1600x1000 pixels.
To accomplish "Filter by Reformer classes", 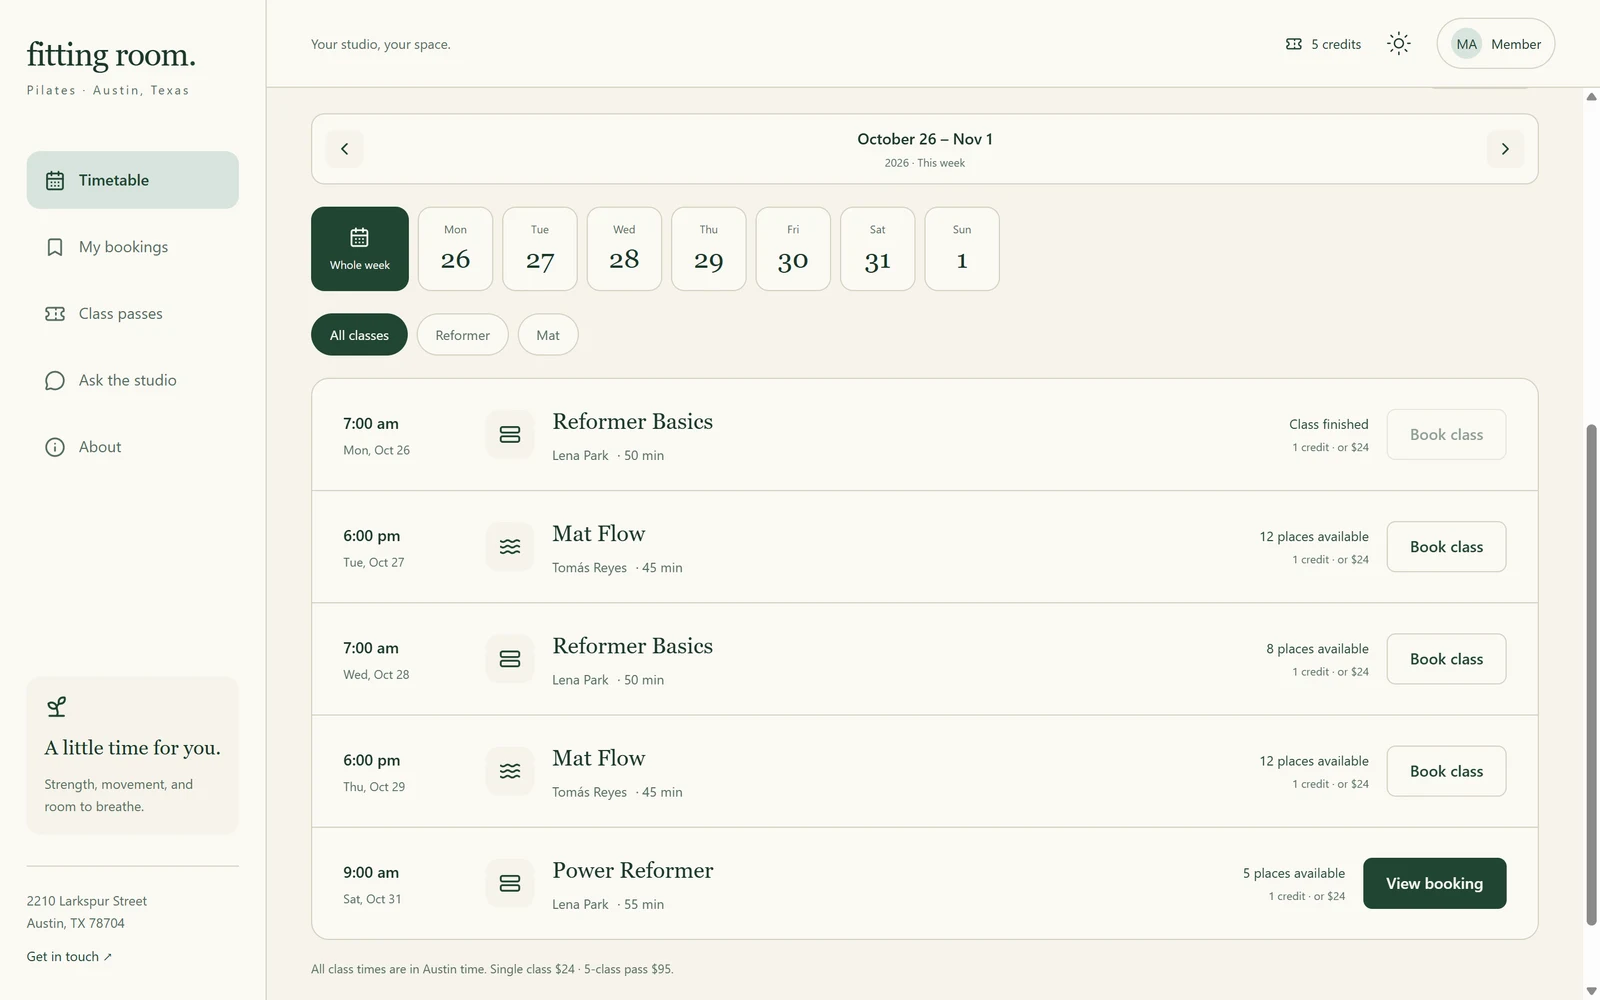I will (463, 335).
